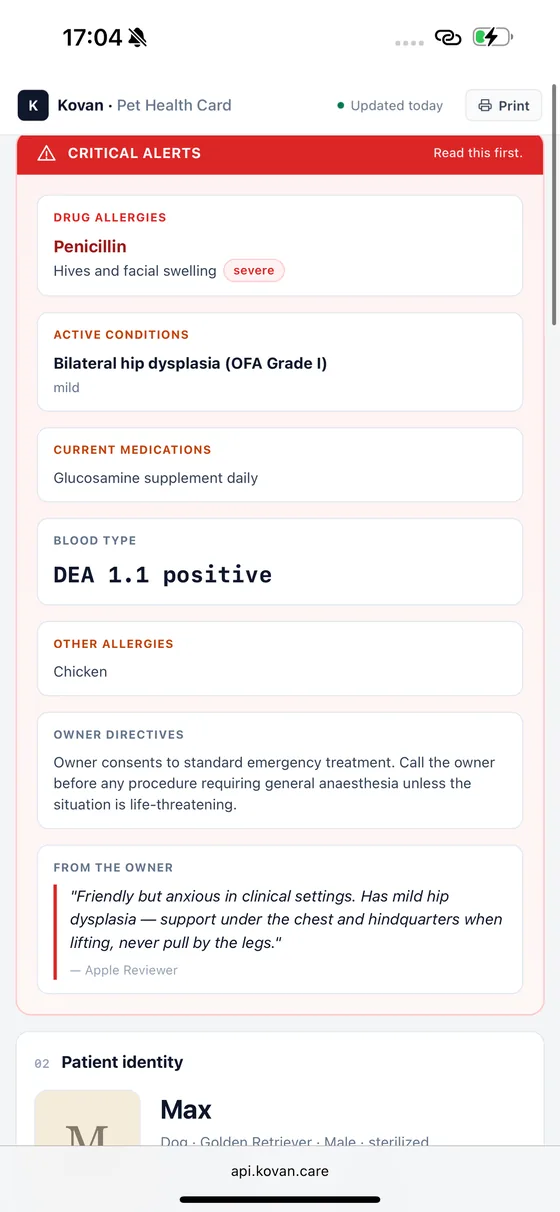This screenshot has width=560, height=1212.
Task: Tap the api.kovan.care address bar
Action: click(280, 1170)
